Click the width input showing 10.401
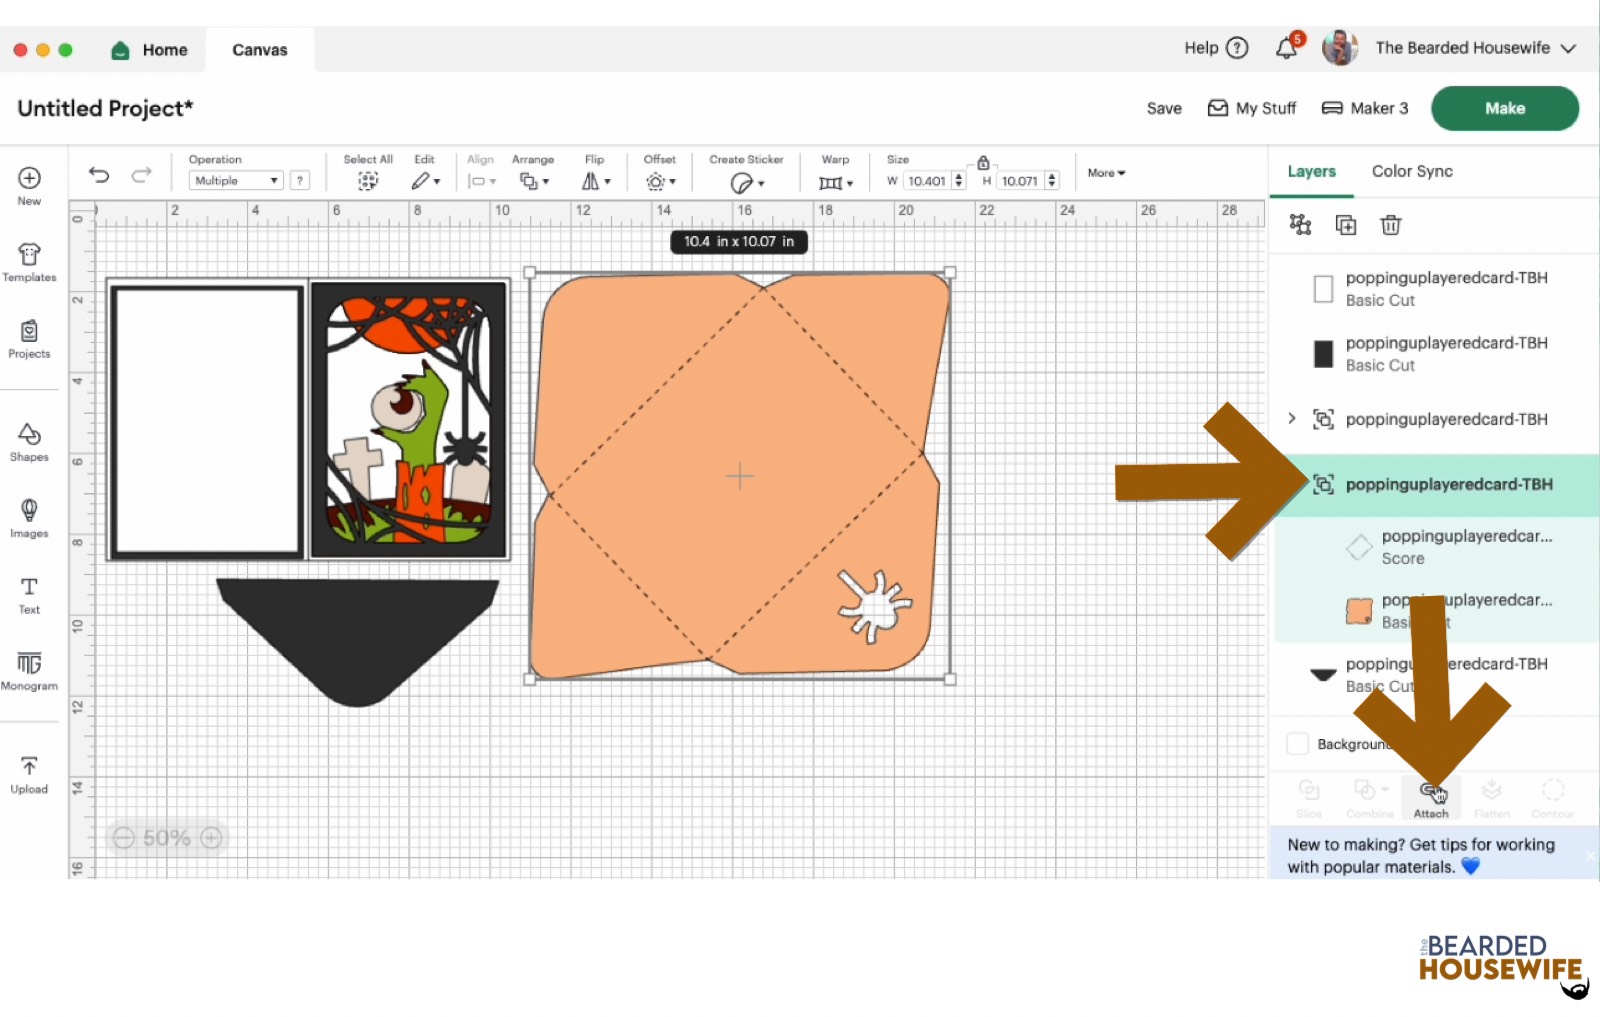The width and height of the screenshot is (1600, 1017). pyautogui.click(x=928, y=180)
